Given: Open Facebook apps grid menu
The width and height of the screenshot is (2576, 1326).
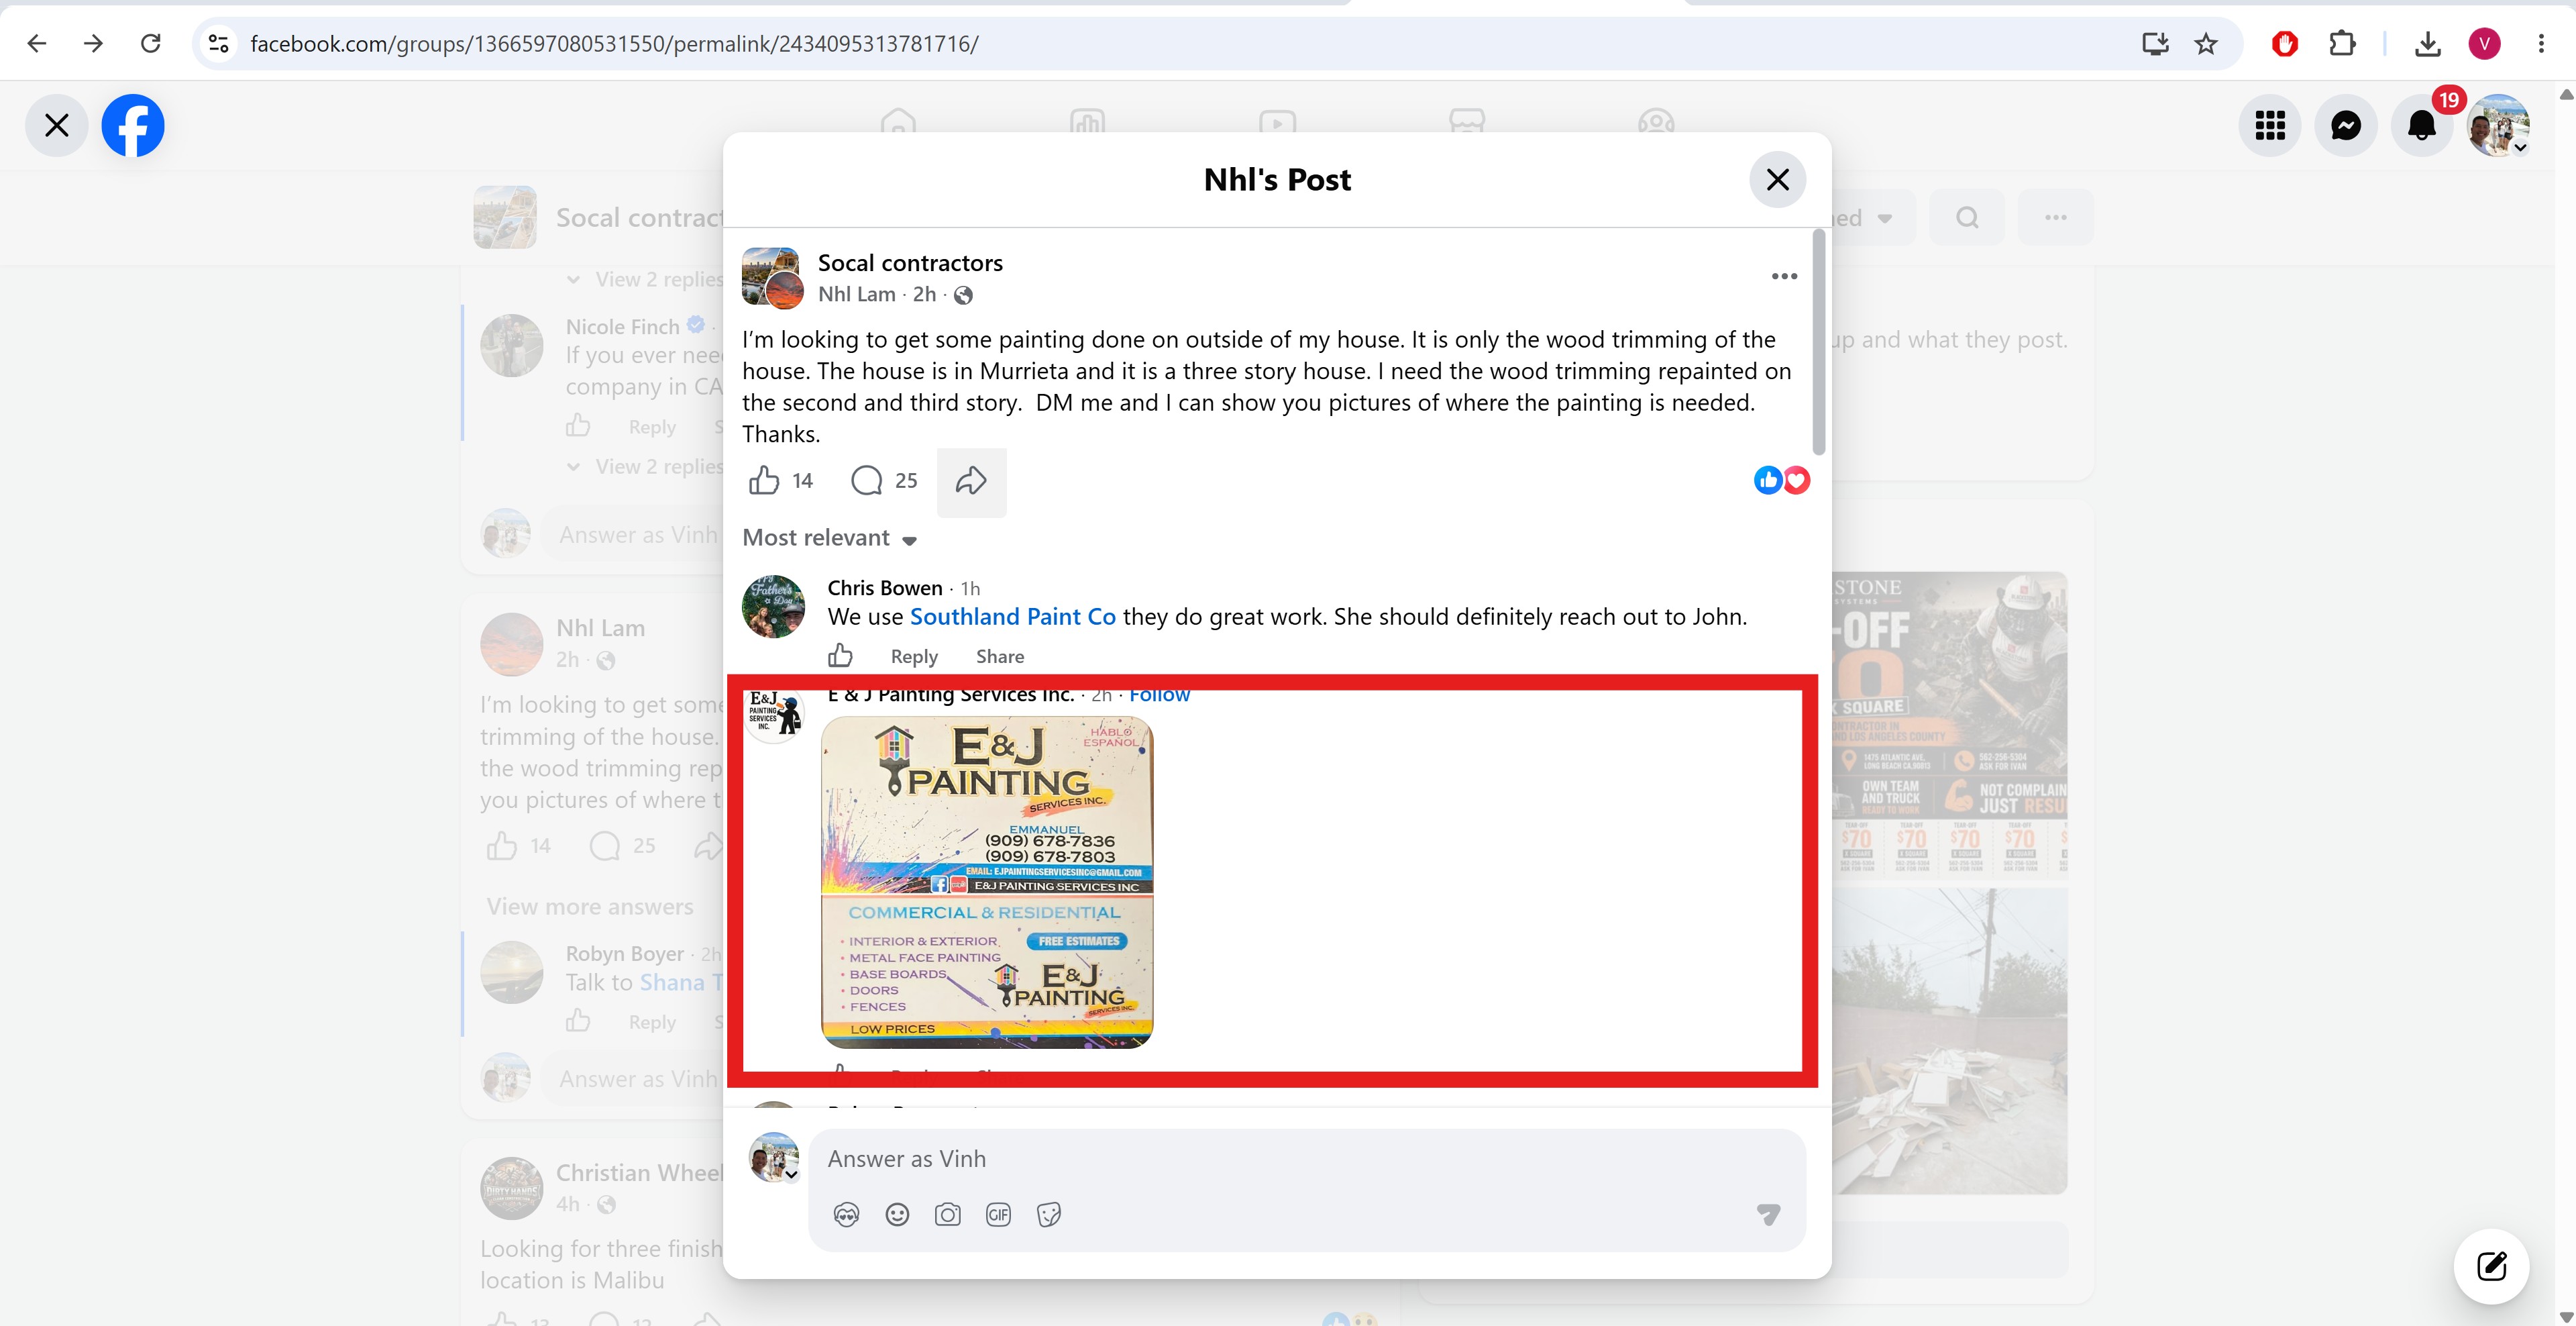Looking at the screenshot, I should click(x=2270, y=125).
